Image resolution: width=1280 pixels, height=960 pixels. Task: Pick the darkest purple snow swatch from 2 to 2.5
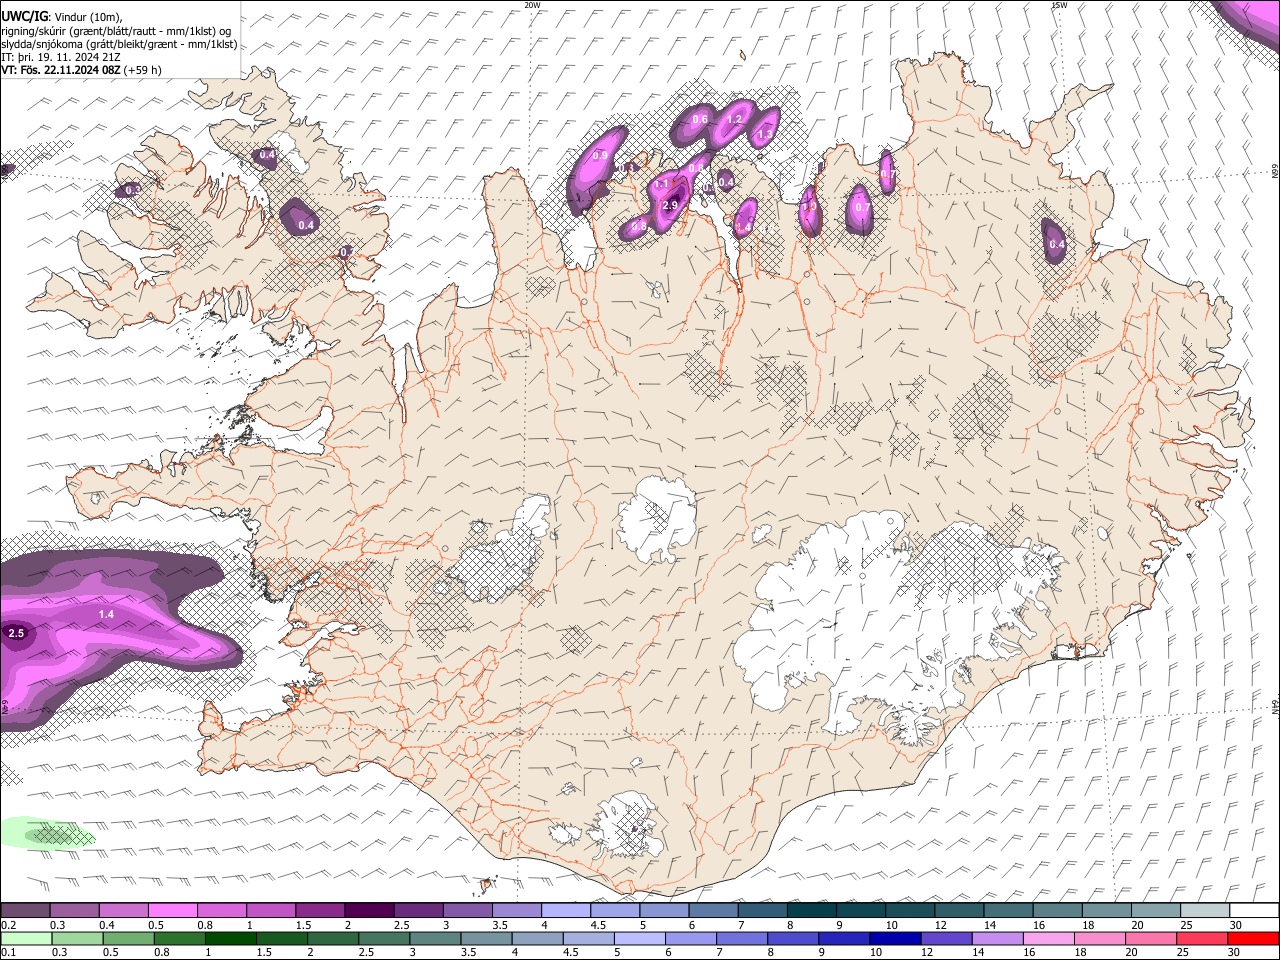368,910
